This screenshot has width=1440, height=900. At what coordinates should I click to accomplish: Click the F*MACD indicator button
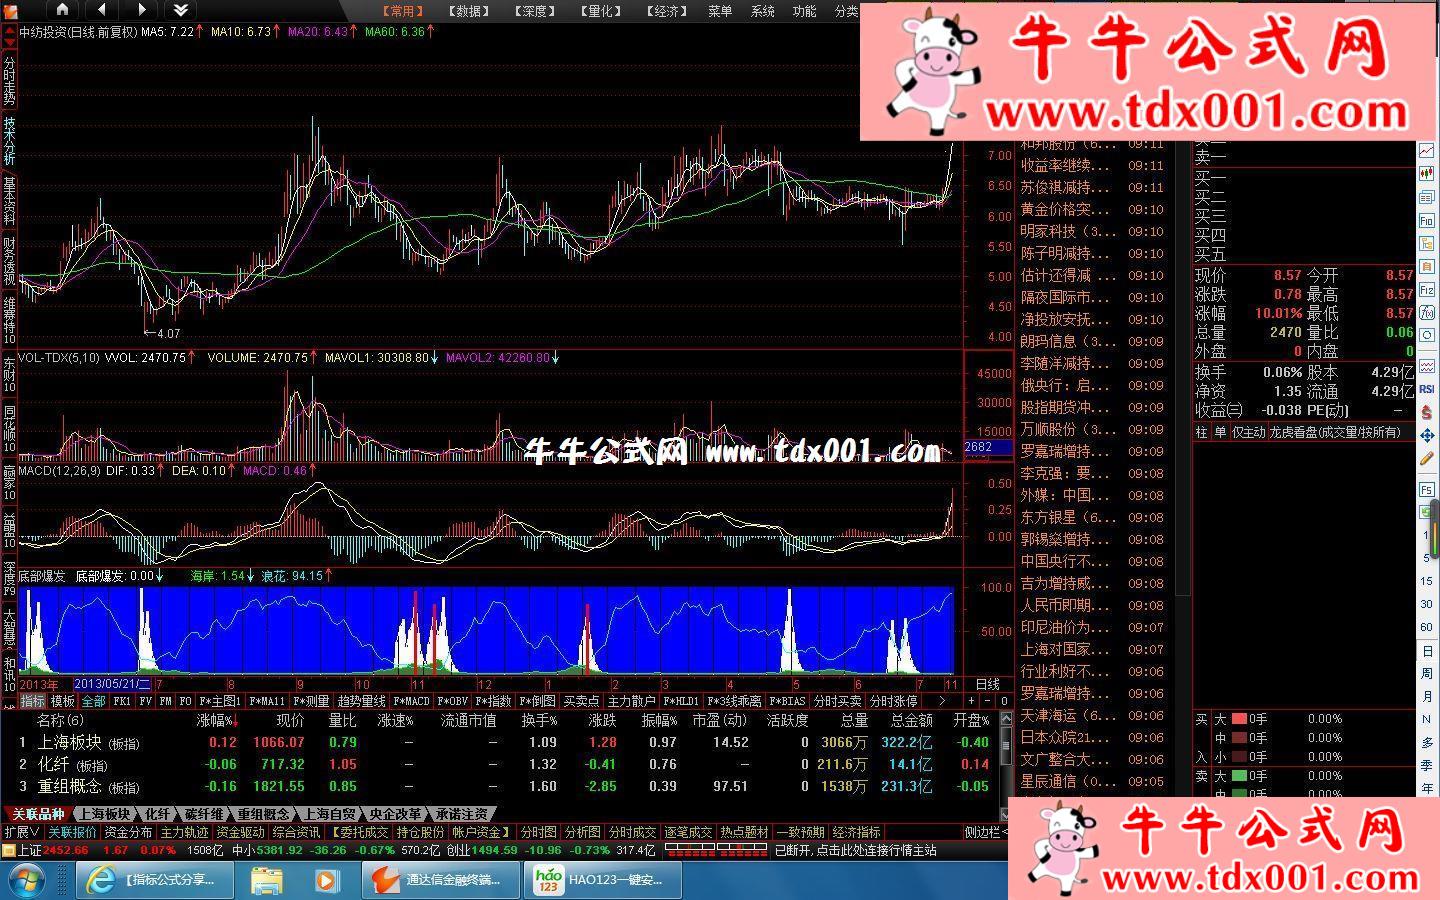tap(411, 701)
